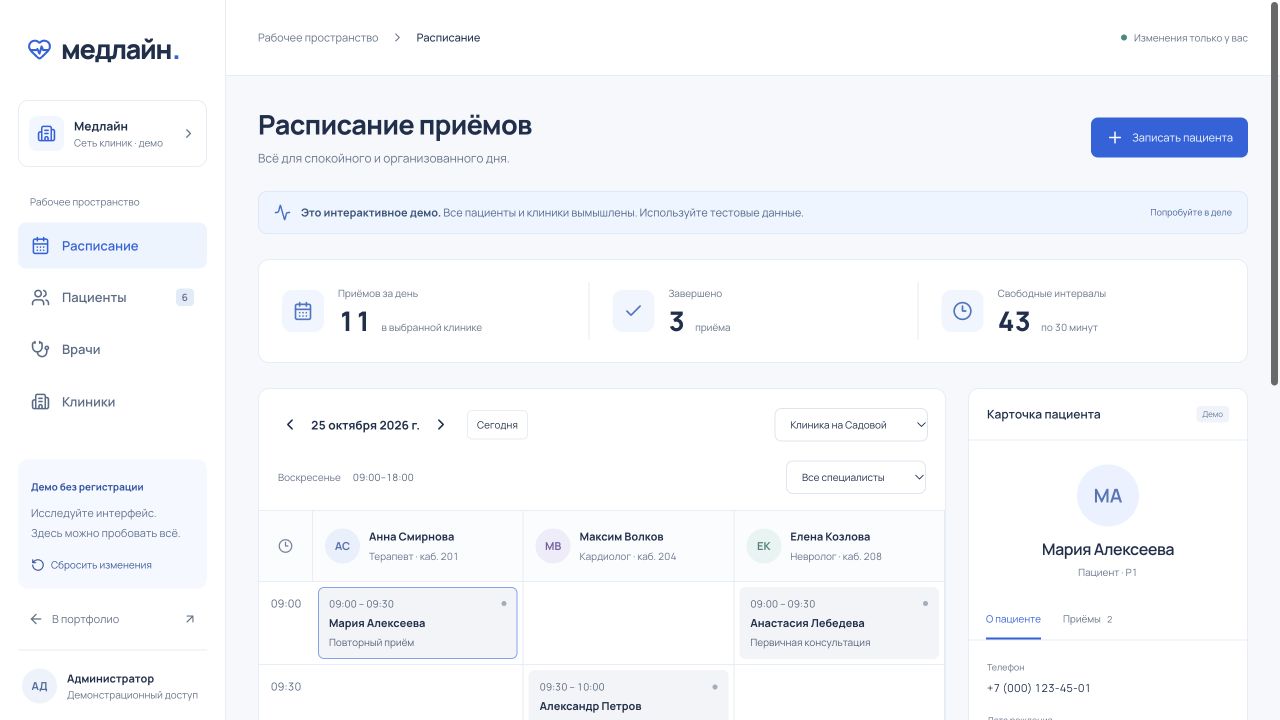Open Клиники in the sidebar
1280x720 pixels.
click(112, 402)
